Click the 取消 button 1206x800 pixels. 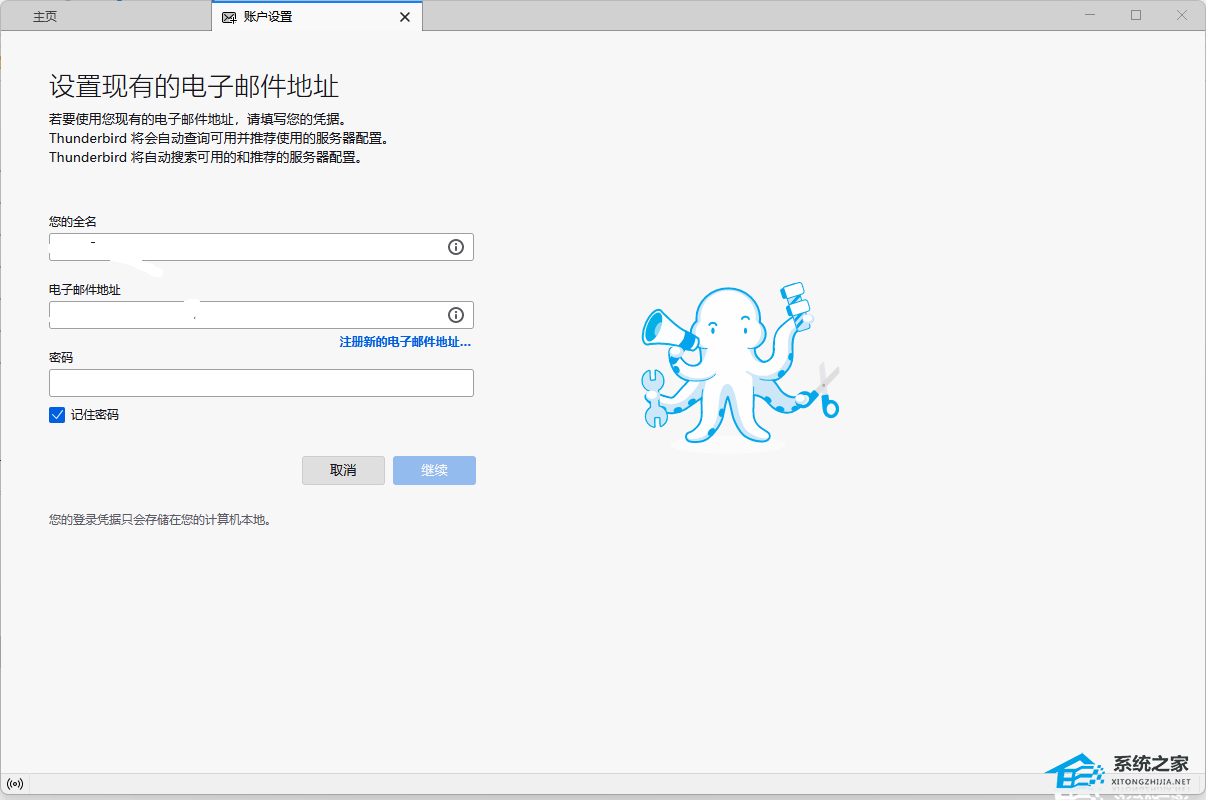(x=343, y=470)
